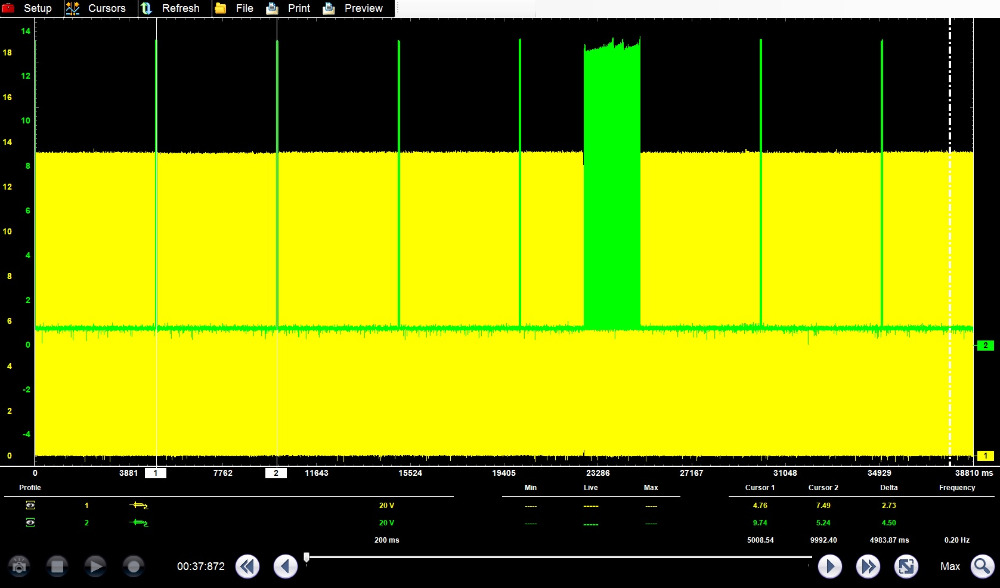1000x588 pixels.
Task: Click the Profile column header
Action: tap(30, 487)
